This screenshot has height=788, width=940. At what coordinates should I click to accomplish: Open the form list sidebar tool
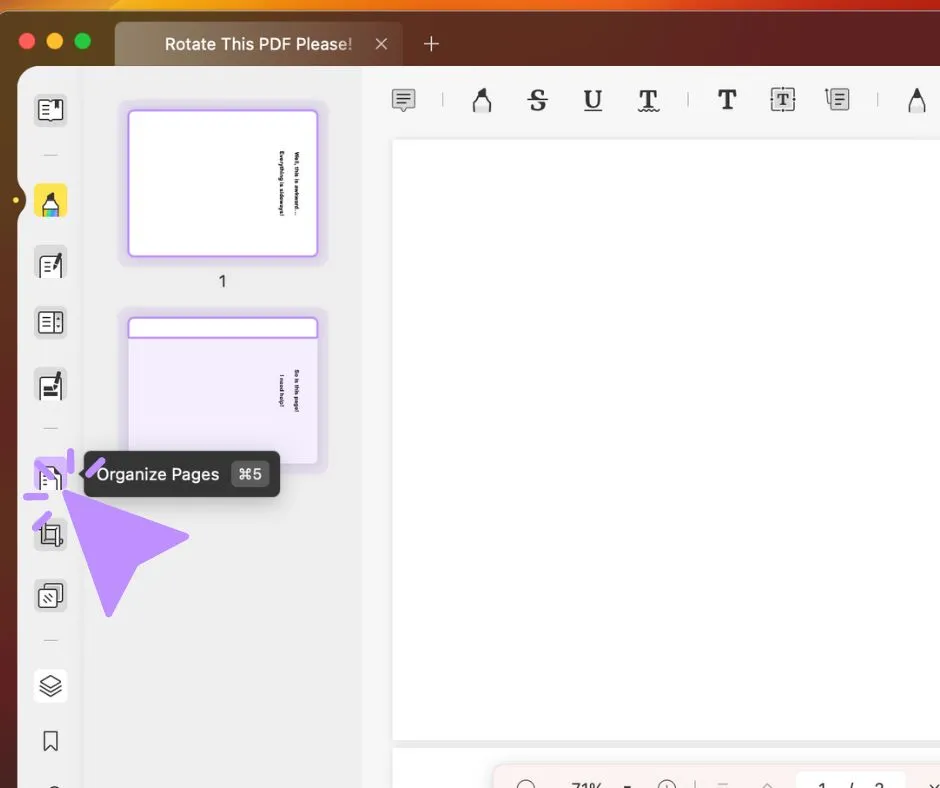[x=50, y=323]
